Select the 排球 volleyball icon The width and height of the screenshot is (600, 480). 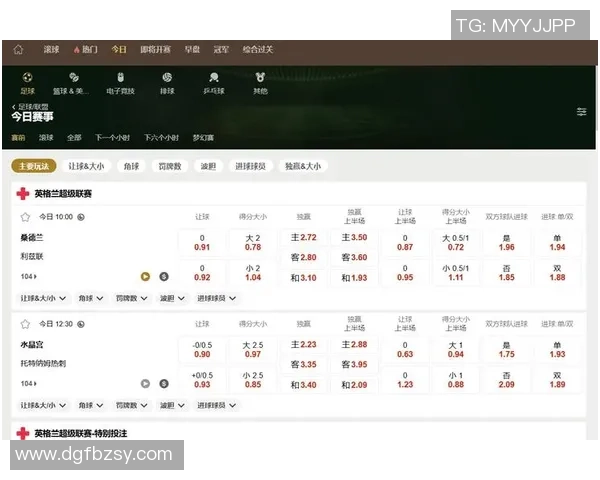(x=167, y=83)
